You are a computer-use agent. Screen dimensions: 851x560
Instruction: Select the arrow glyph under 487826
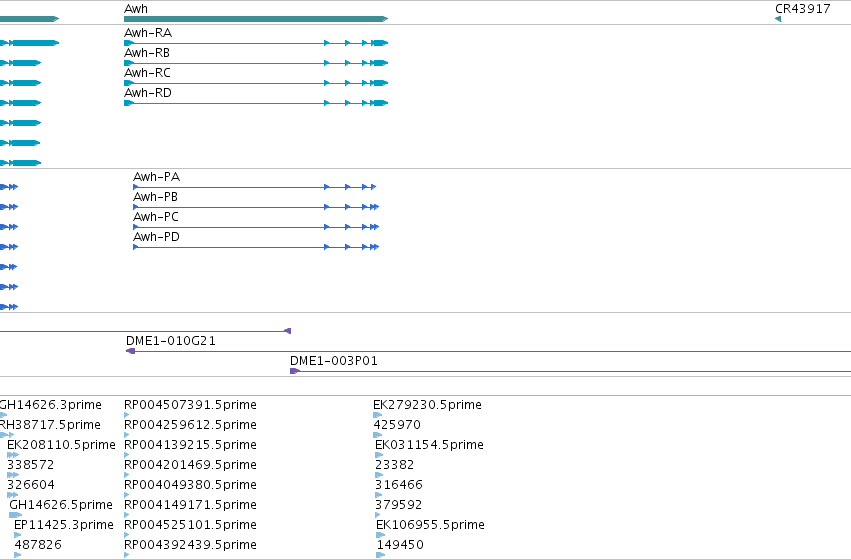click(18, 555)
